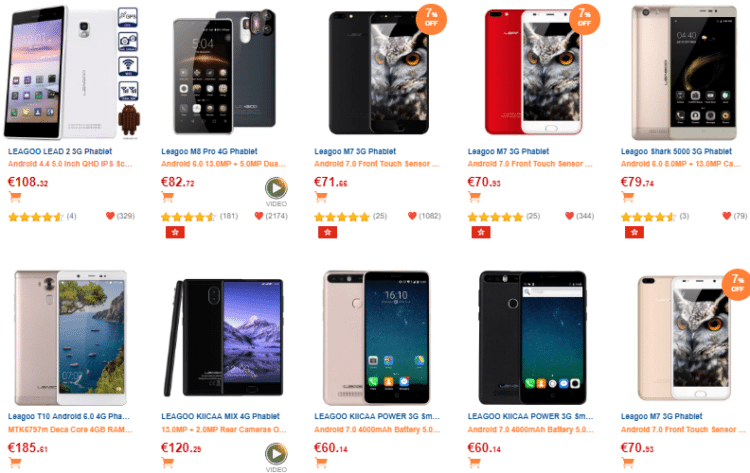Click the black KIICAA POWER phone image
The height and width of the screenshot is (473, 750).
pyautogui.click(x=532, y=337)
